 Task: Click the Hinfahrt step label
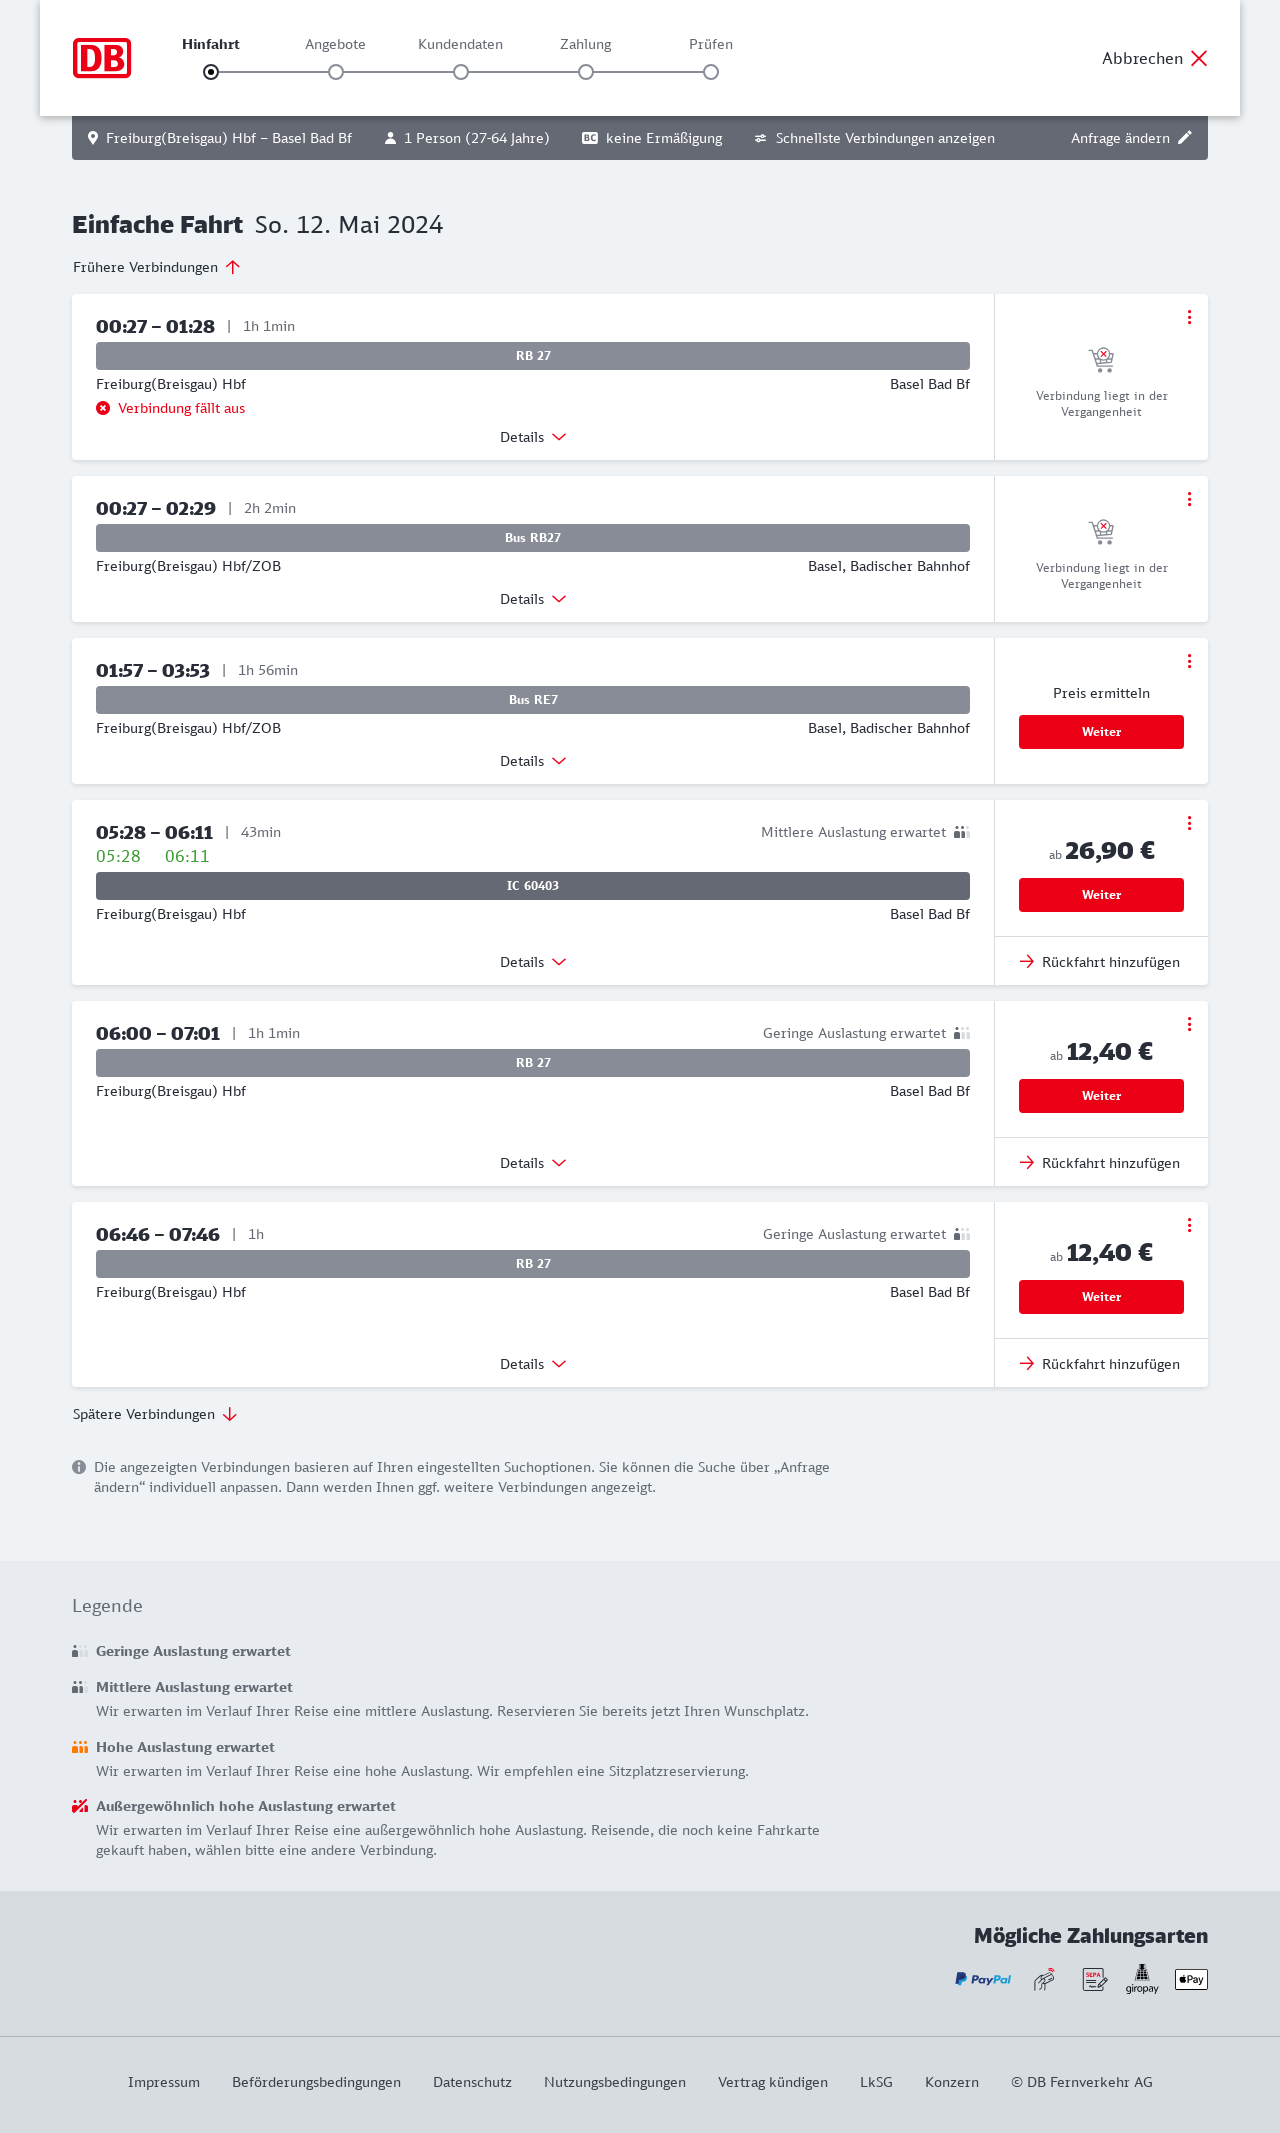[211, 44]
